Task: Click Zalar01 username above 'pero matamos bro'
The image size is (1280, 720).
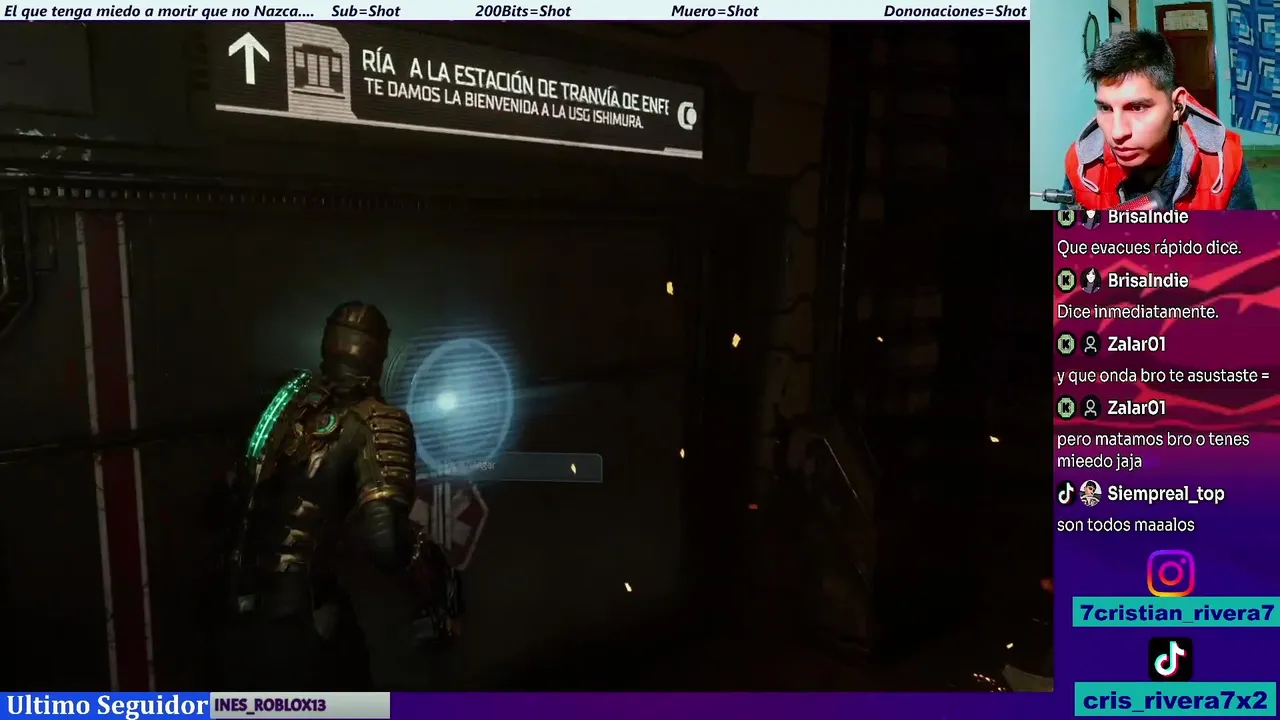Action: 1136,408
